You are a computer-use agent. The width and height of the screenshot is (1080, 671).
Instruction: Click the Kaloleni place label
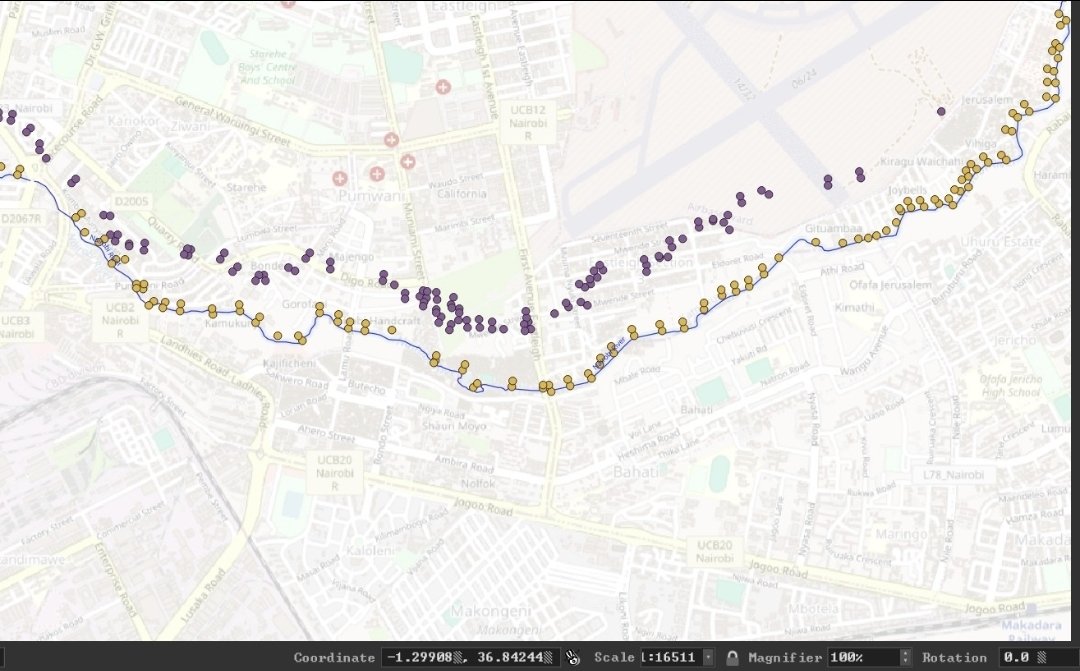pyautogui.click(x=371, y=550)
